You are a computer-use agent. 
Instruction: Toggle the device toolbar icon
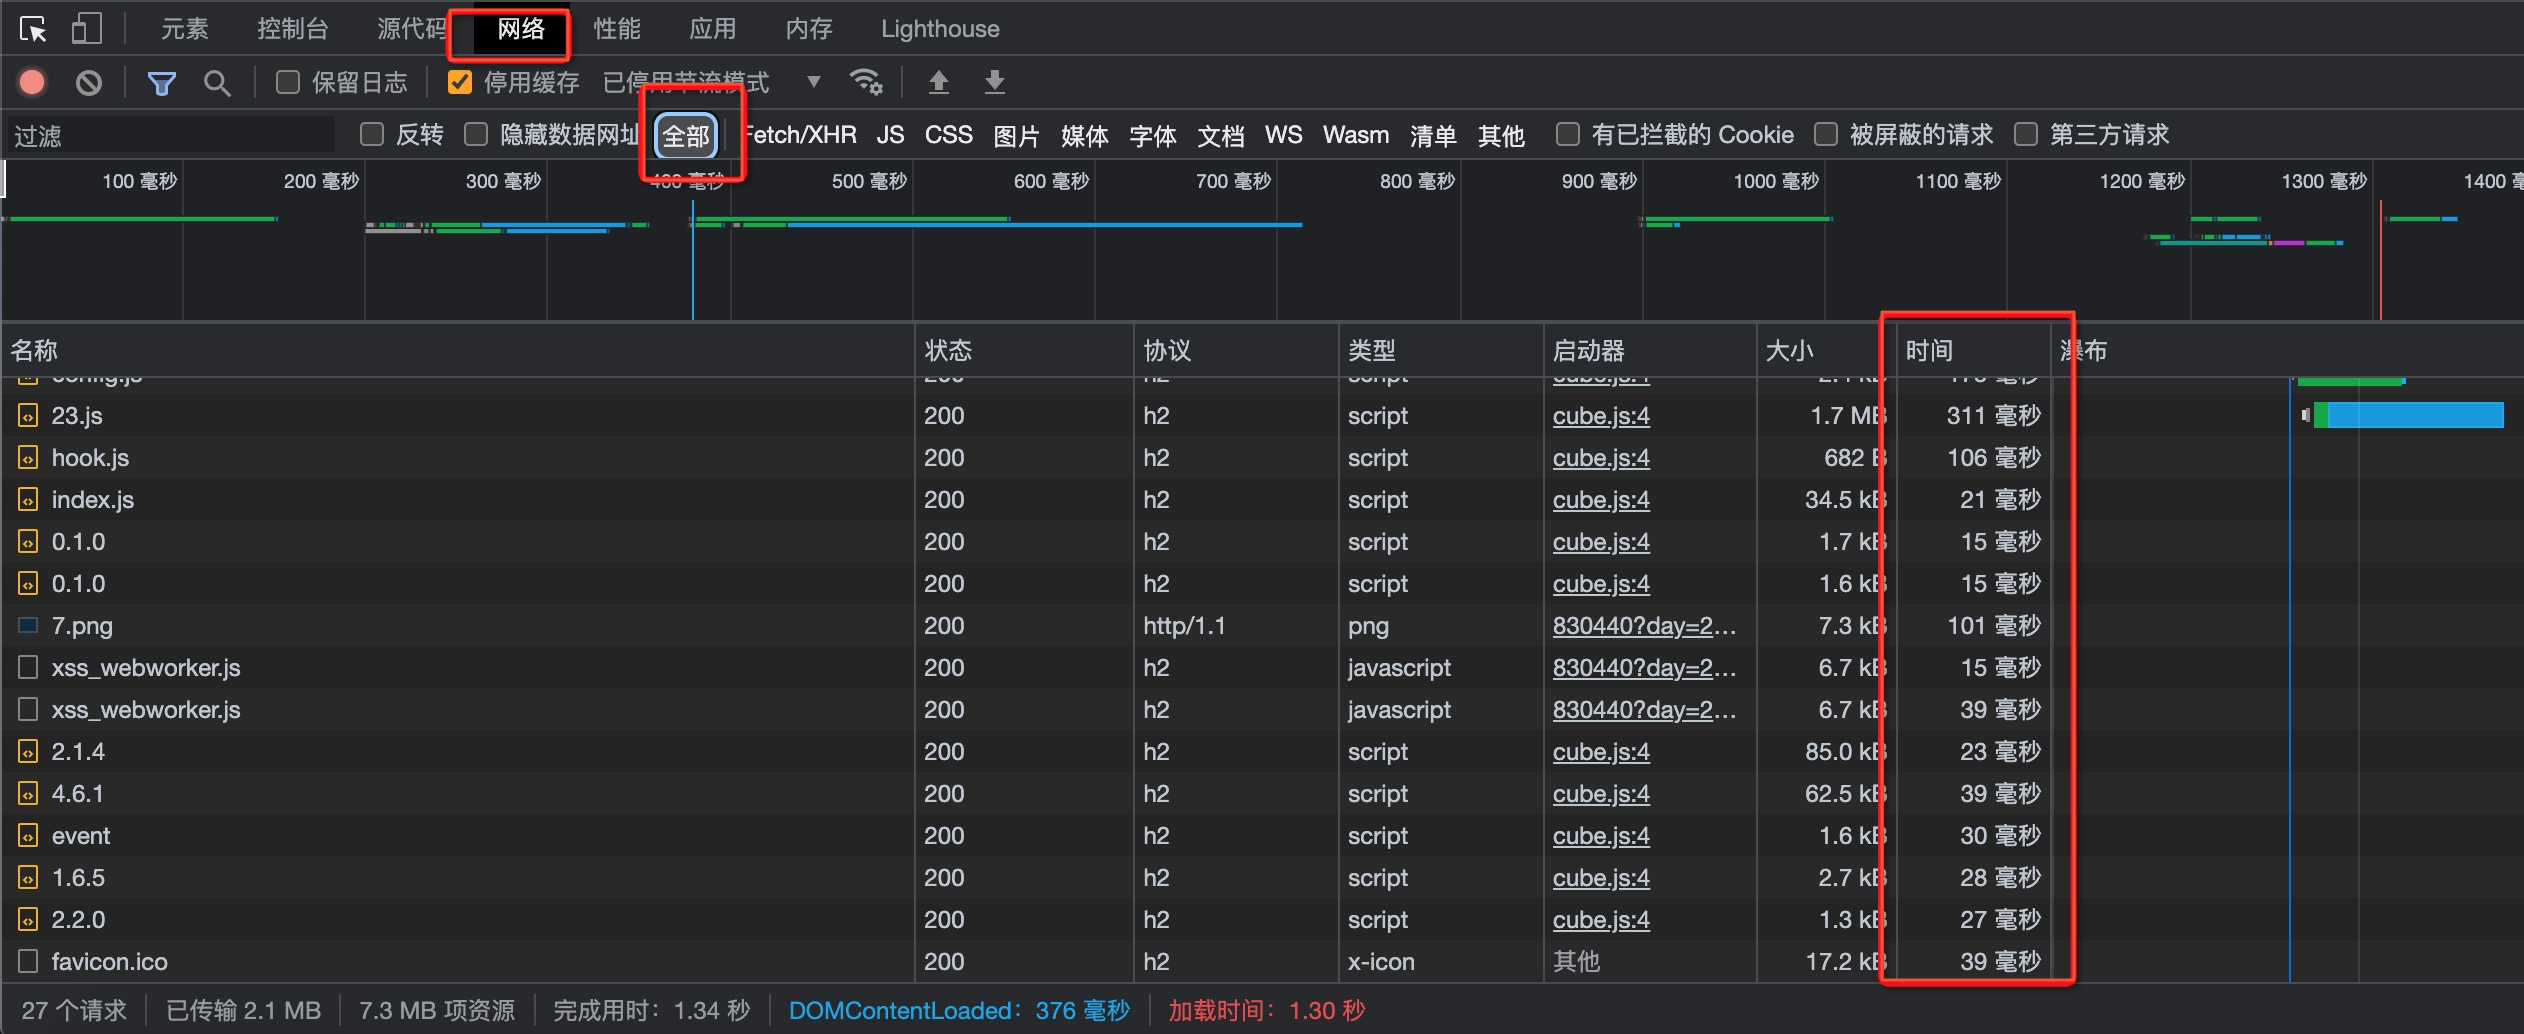(87, 29)
